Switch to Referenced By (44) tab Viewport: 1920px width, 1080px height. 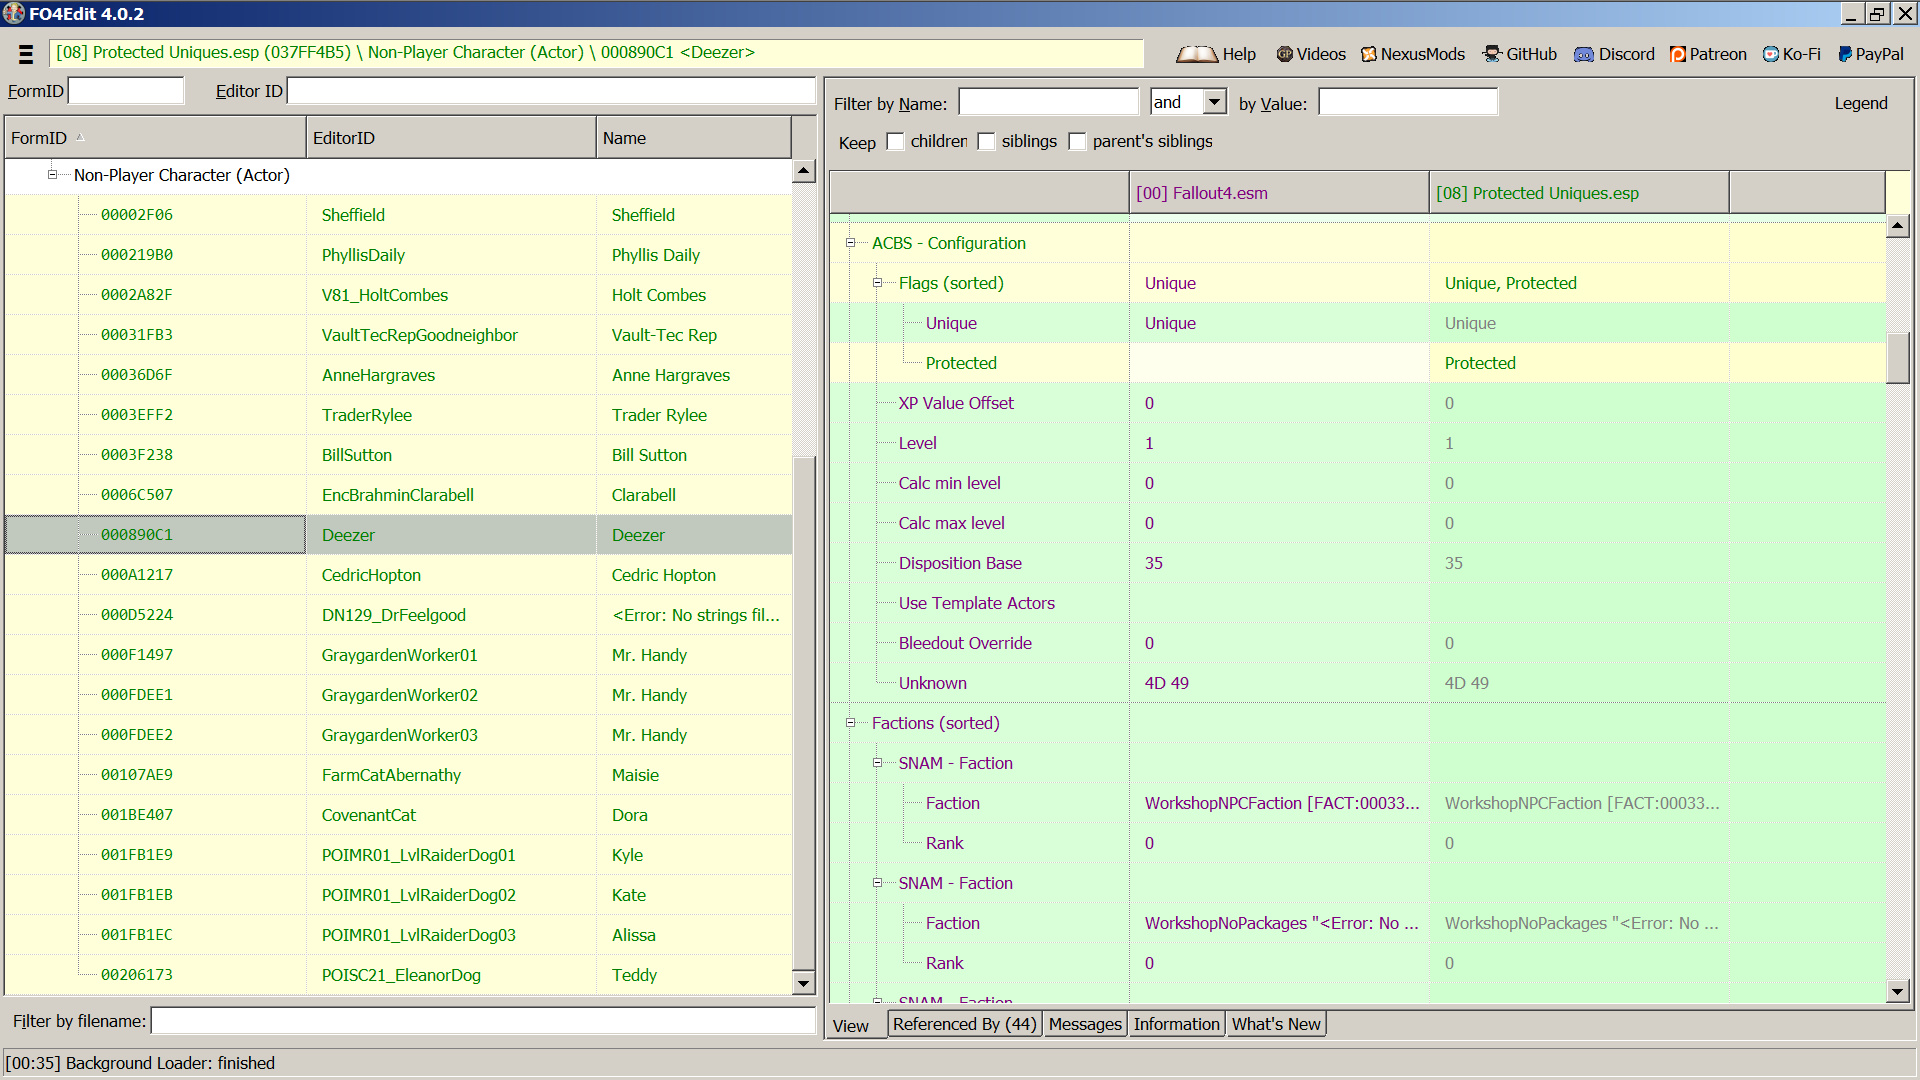click(965, 1024)
